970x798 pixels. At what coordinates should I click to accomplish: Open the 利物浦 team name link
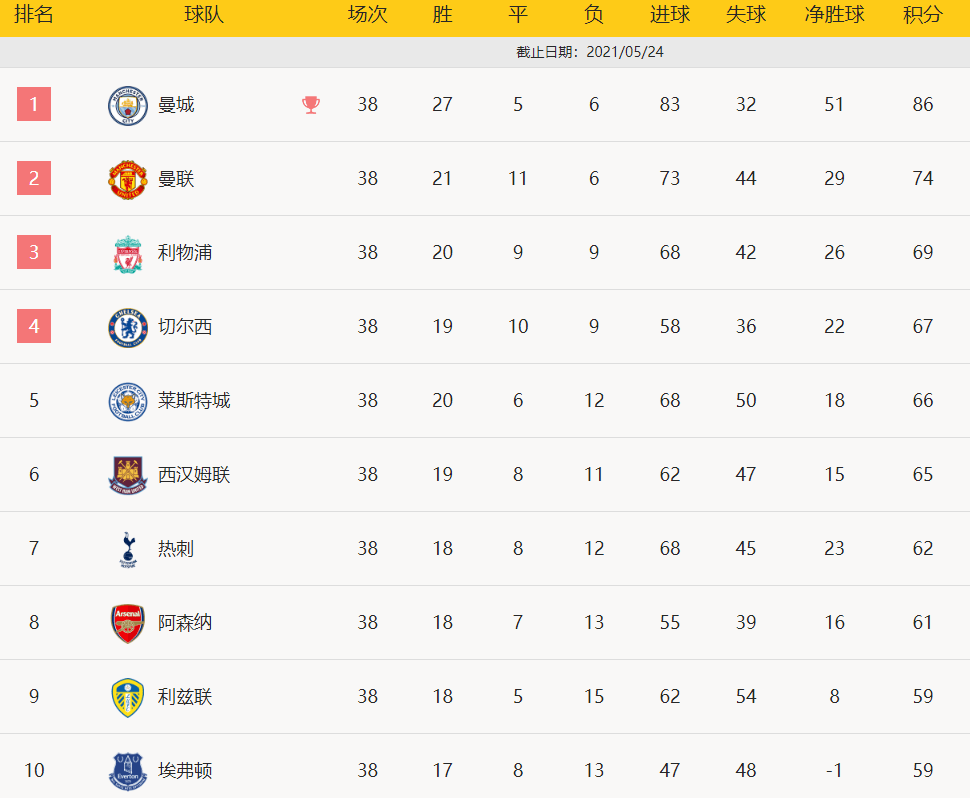click(185, 253)
